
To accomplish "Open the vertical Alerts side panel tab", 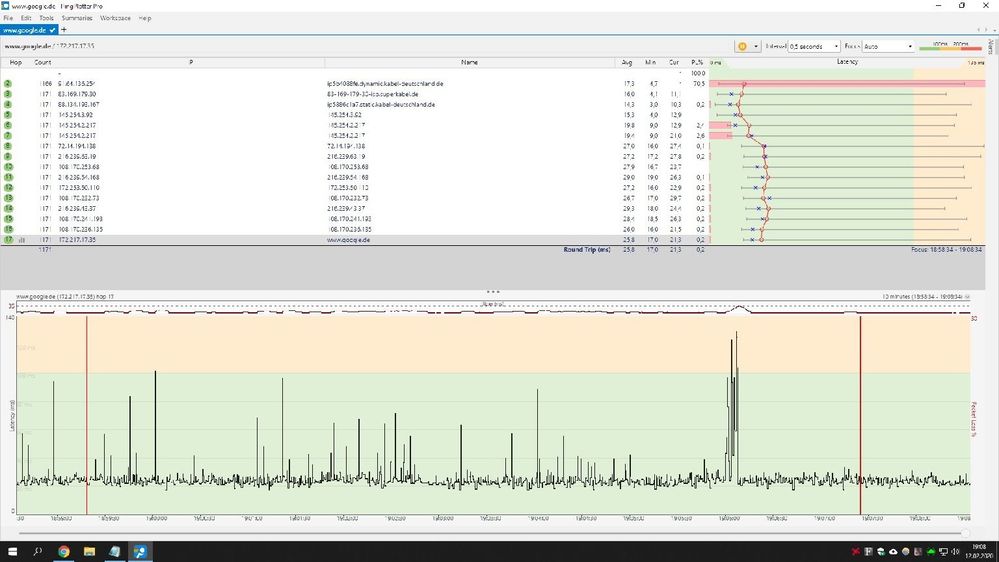I will 991,47.
